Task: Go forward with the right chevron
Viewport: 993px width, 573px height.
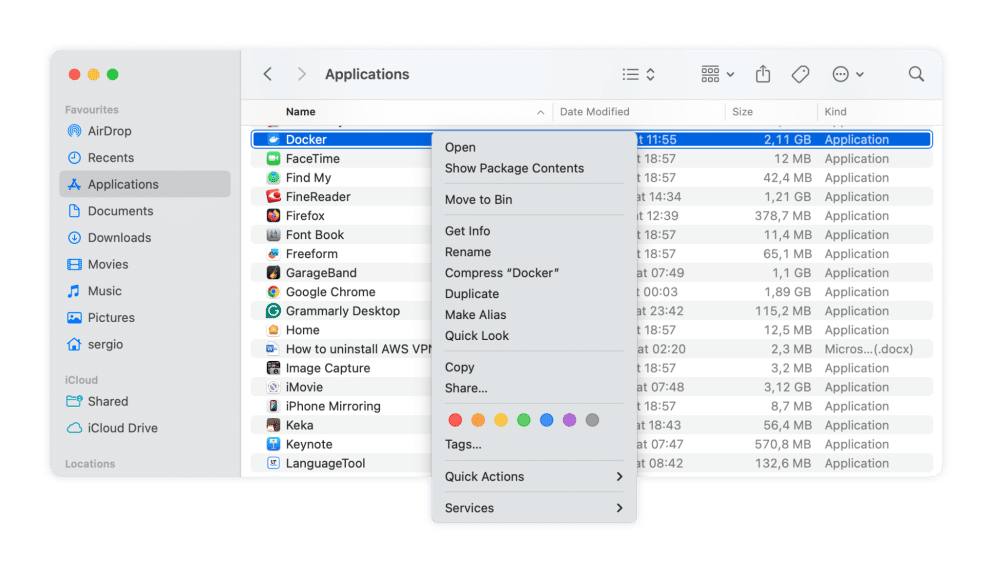Action: tap(301, 74)
